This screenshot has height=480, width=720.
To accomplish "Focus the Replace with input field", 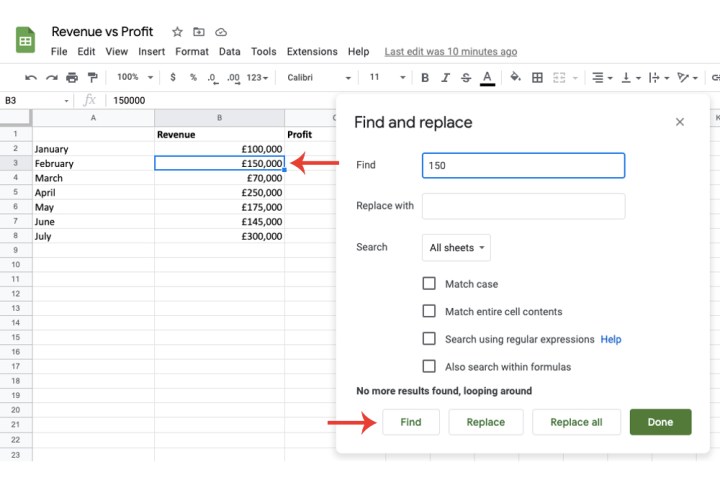I will coord(523,206).
